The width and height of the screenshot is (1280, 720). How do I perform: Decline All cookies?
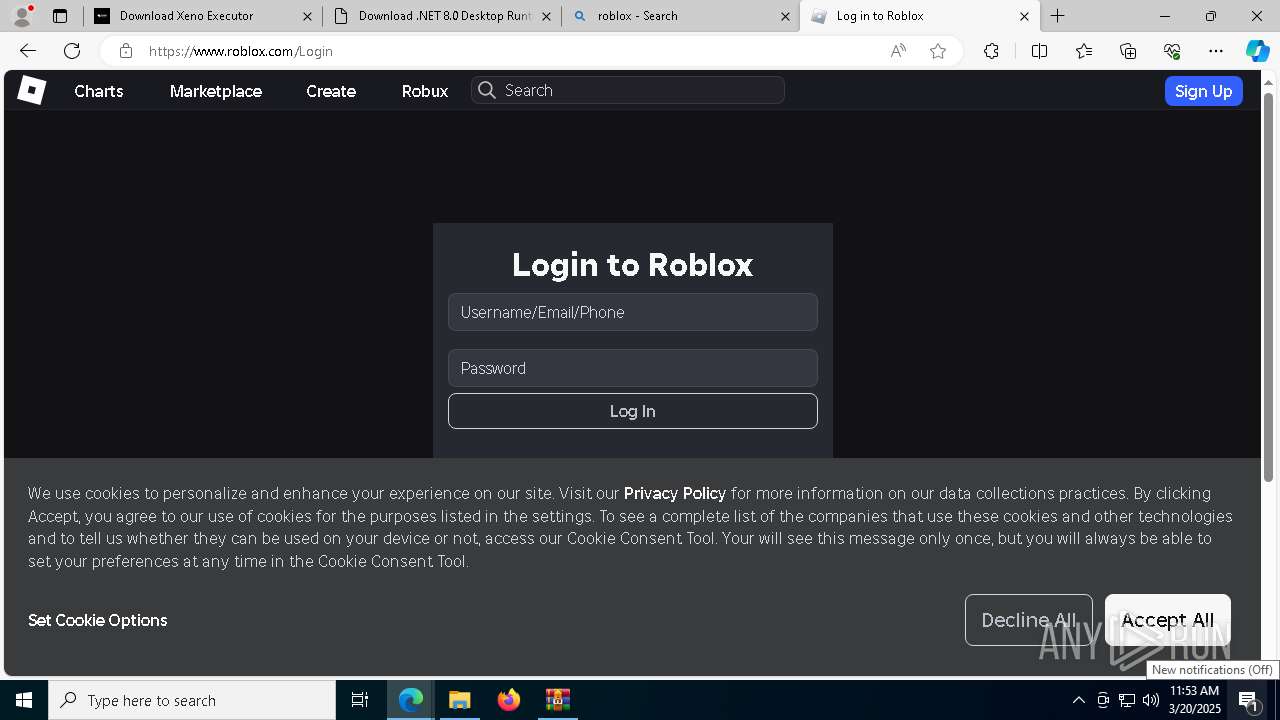pyautogui.click(x=1029, y=620)
